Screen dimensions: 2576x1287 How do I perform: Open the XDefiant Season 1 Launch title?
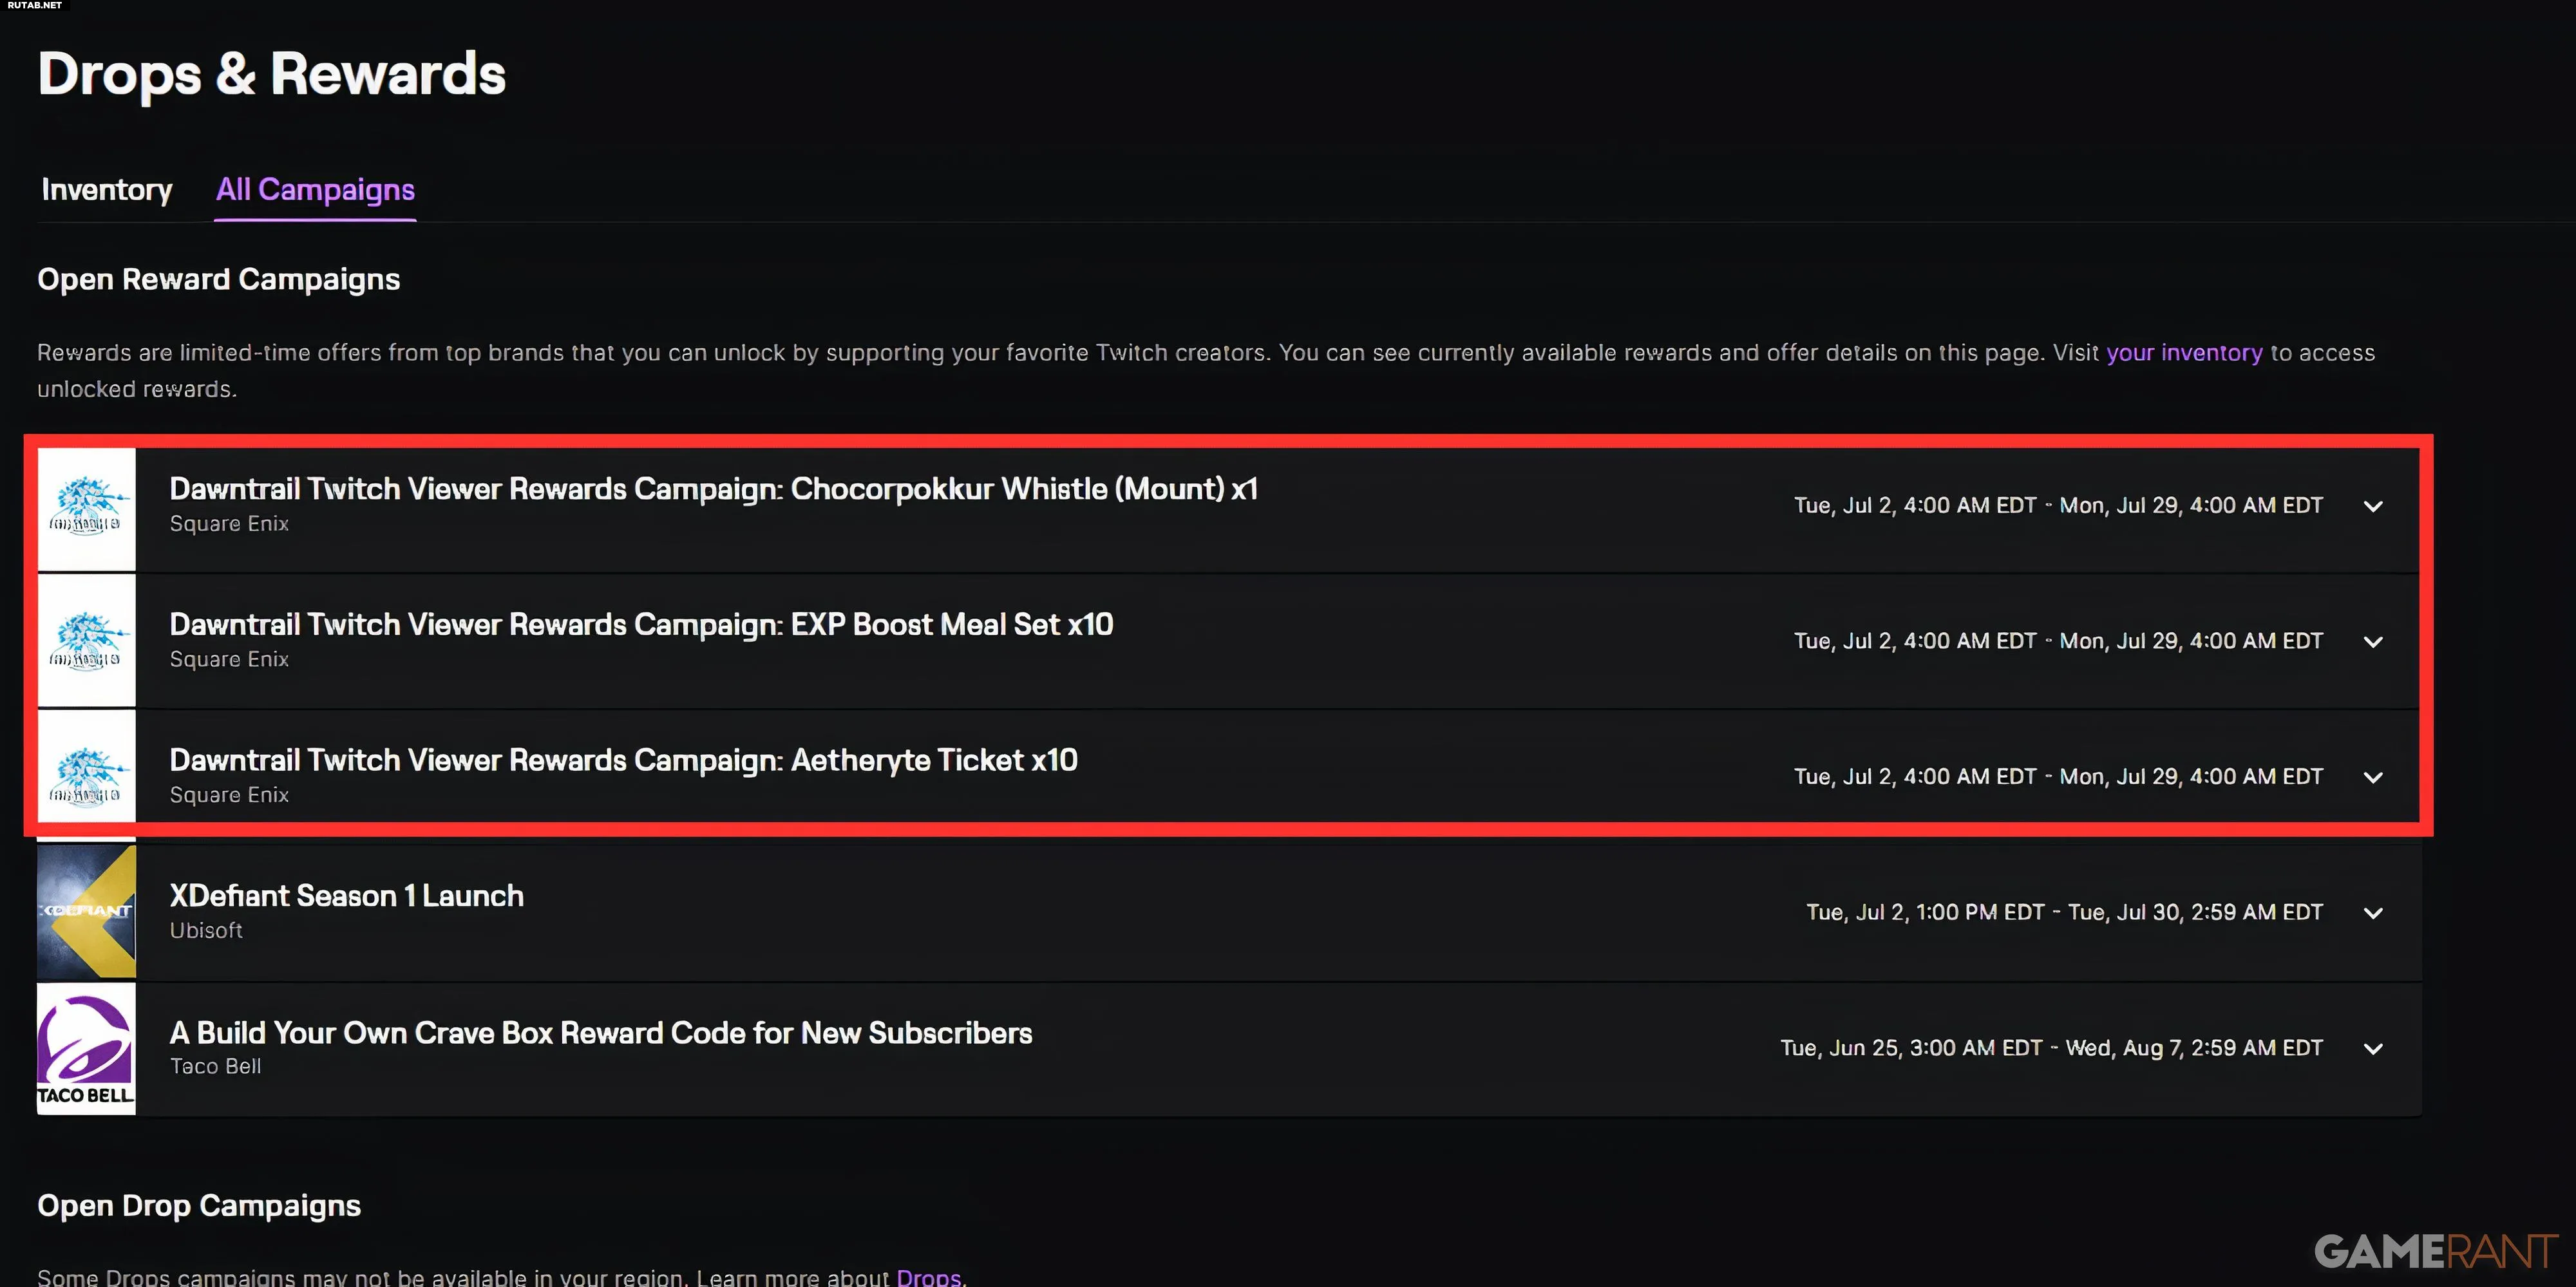point(347,895)
